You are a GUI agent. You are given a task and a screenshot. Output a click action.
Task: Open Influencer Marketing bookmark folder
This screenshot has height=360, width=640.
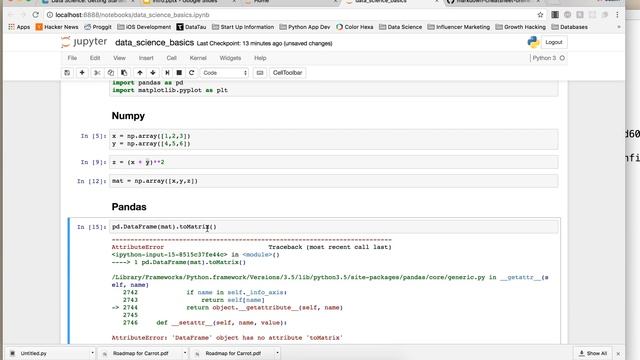(x=458, y=27)
